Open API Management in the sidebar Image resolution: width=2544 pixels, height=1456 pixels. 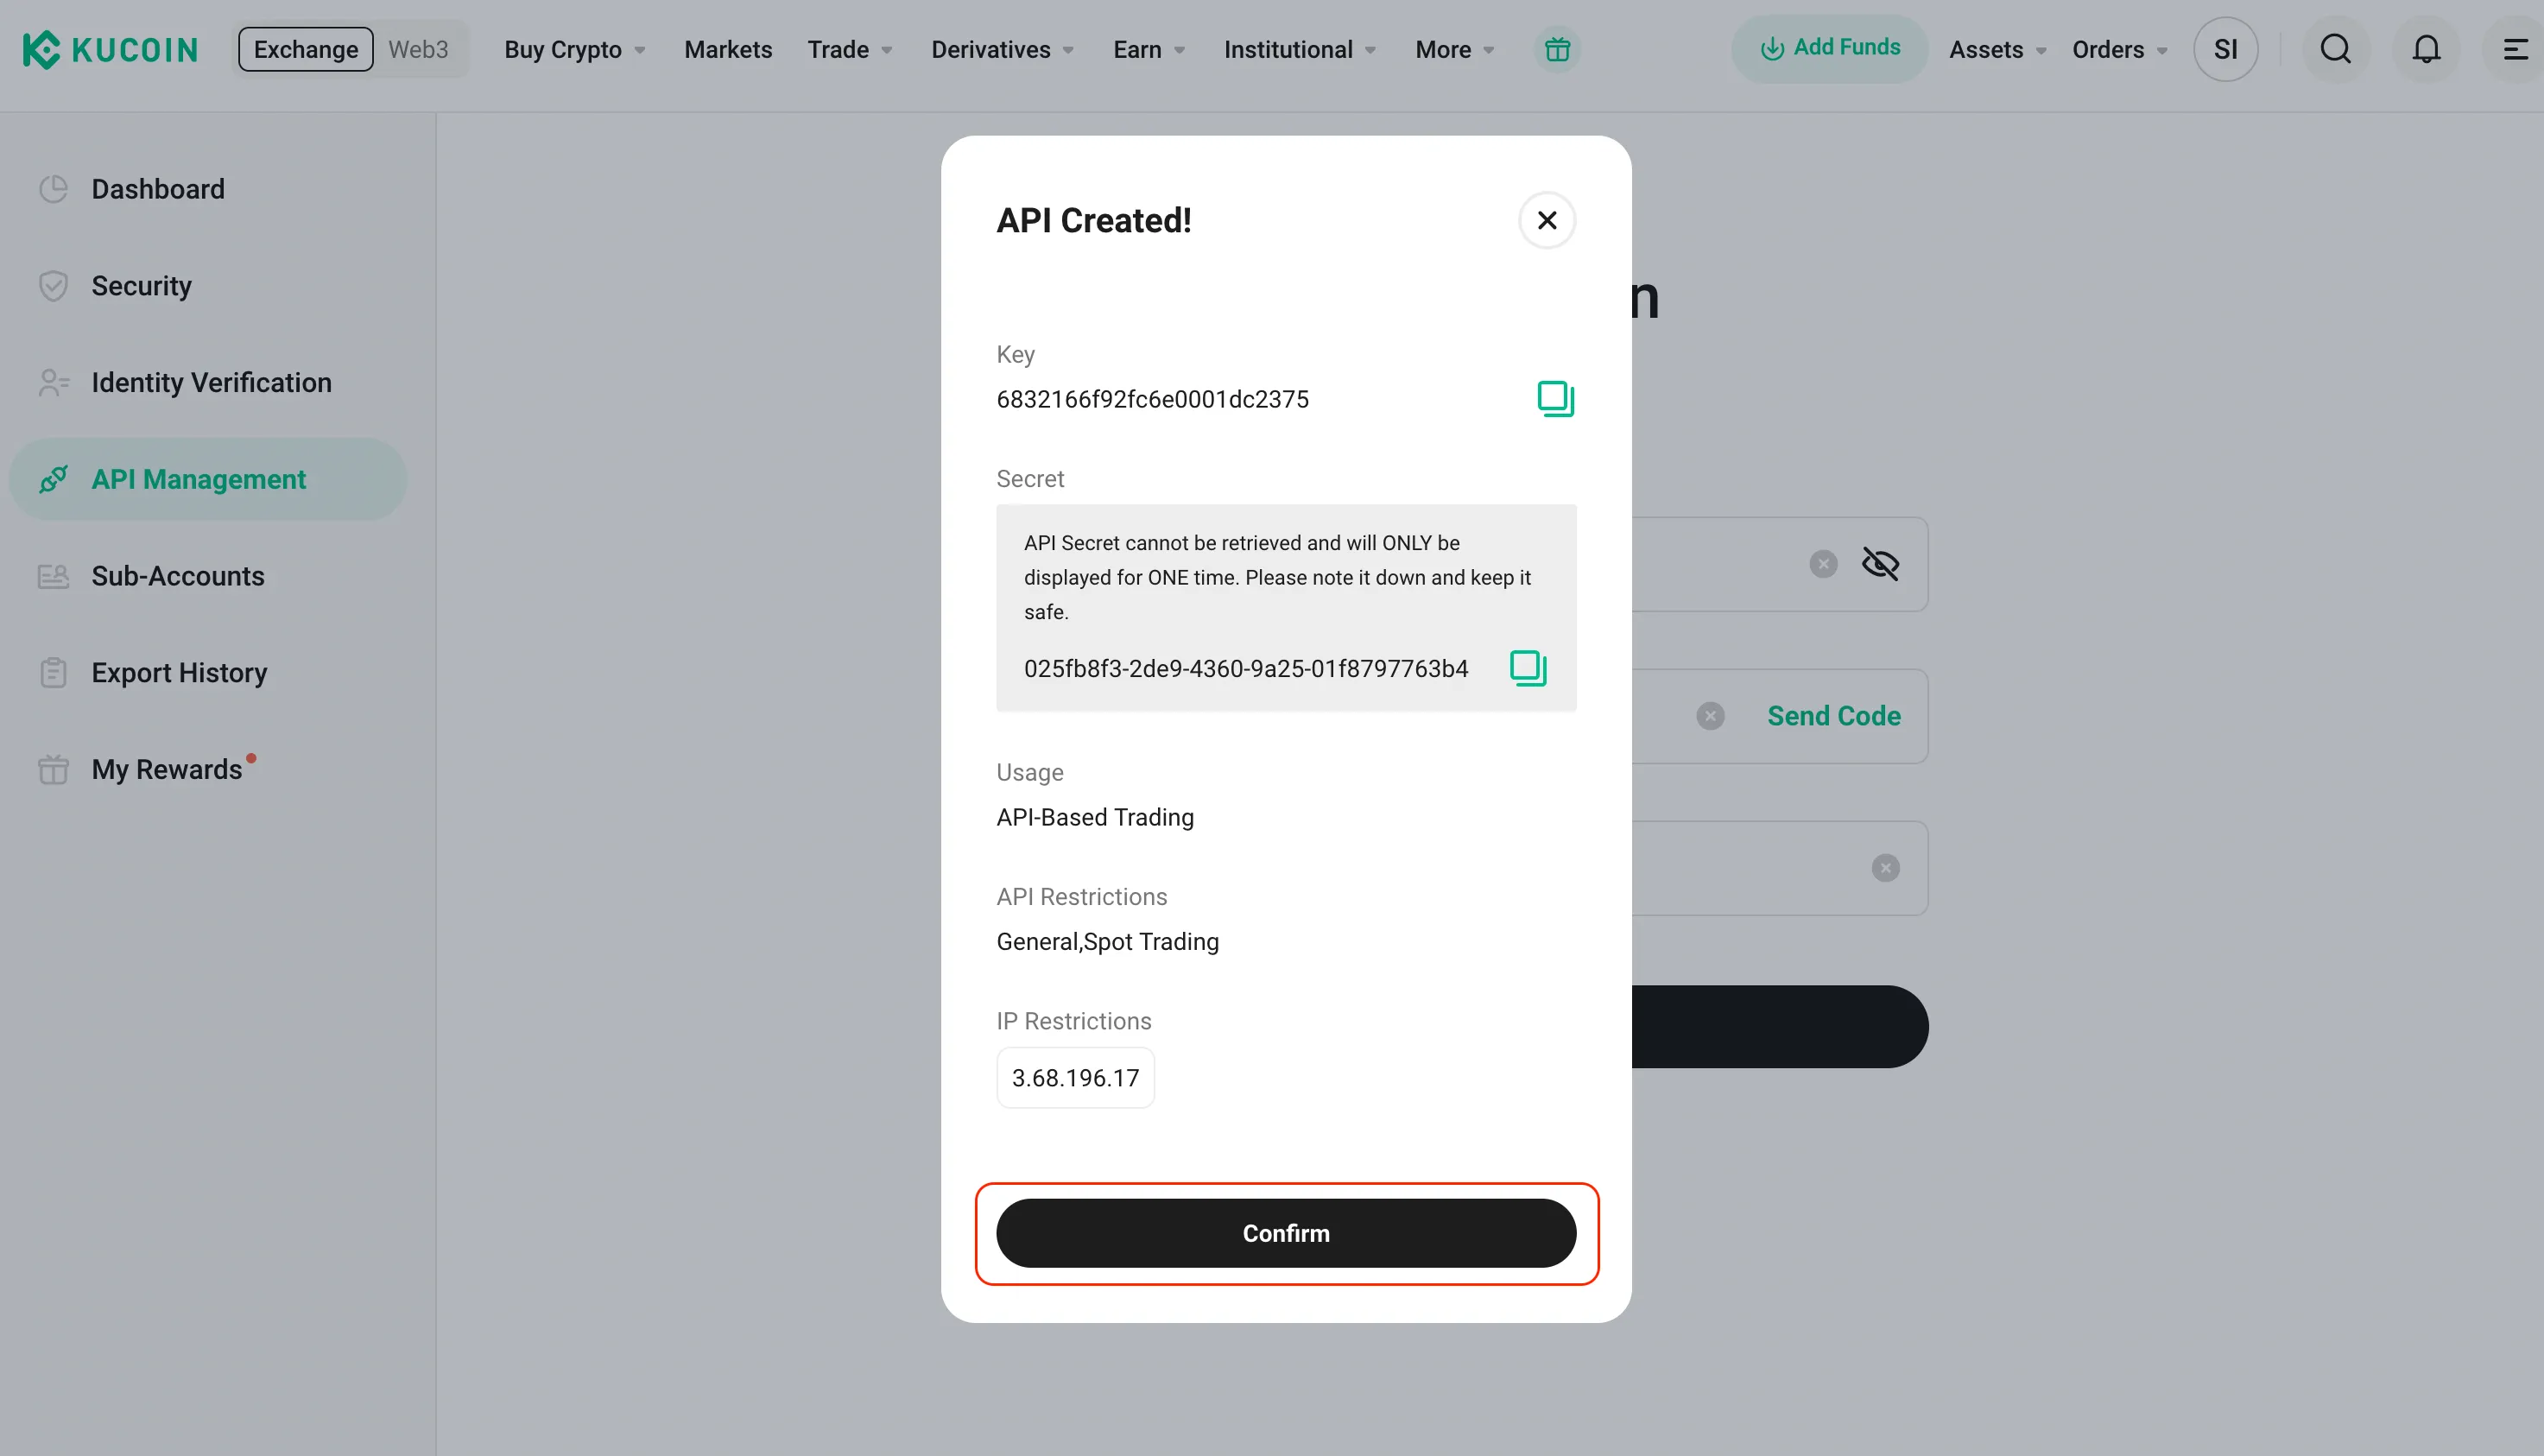point(208,479)
